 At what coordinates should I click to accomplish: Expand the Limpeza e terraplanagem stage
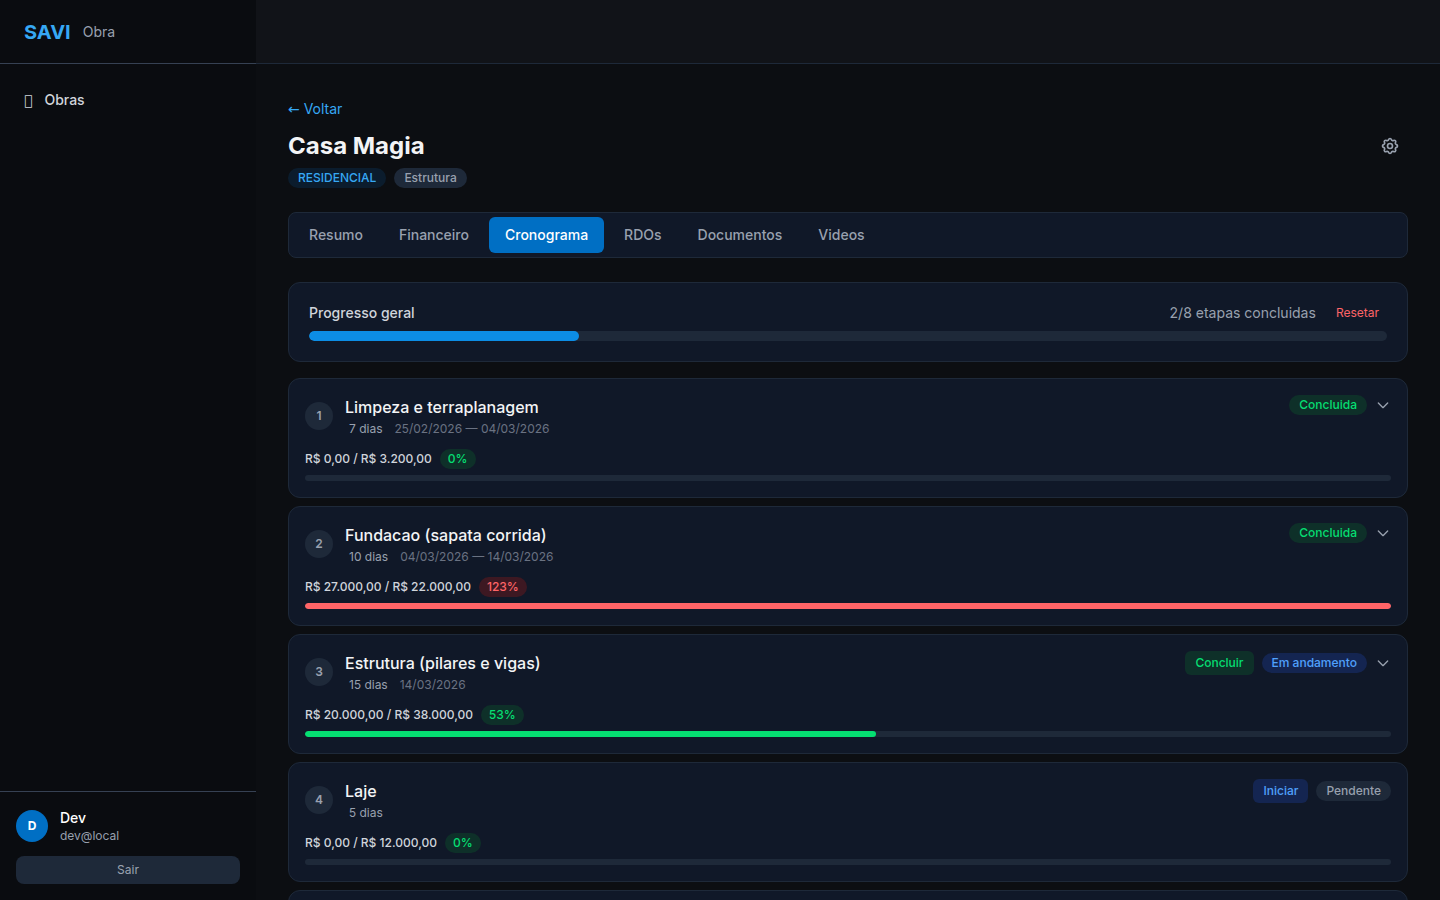pos(1383,405)
